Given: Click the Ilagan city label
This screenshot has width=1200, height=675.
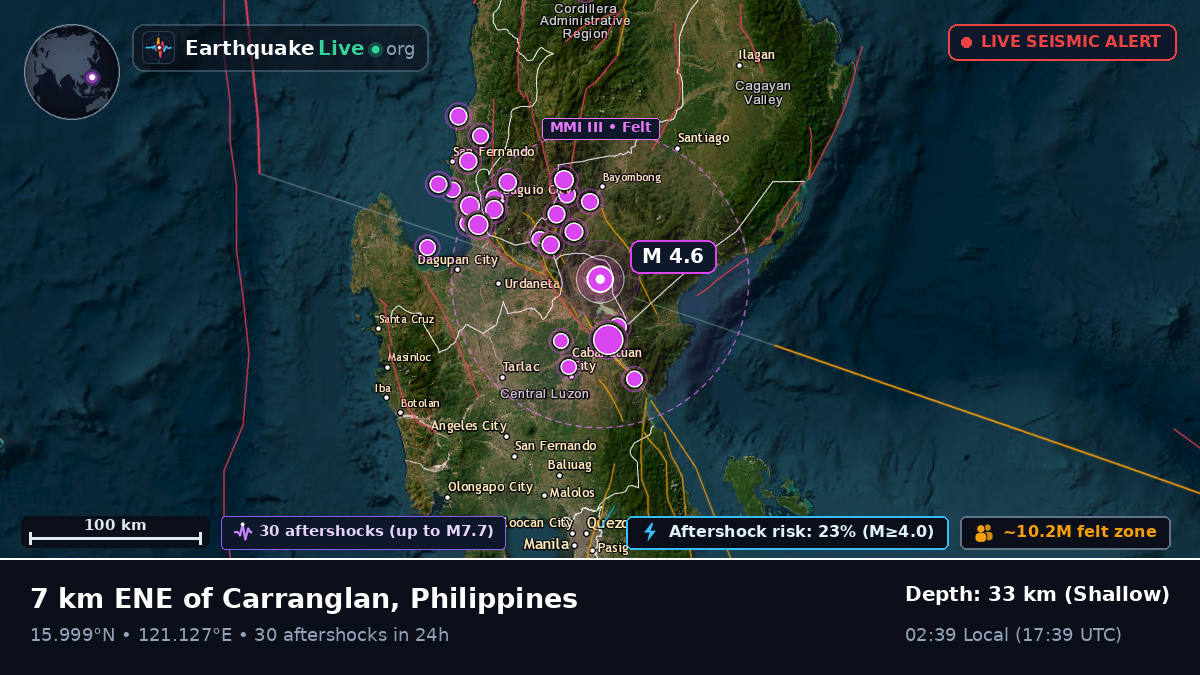Looking at the screenshot, I should [757, 55].
